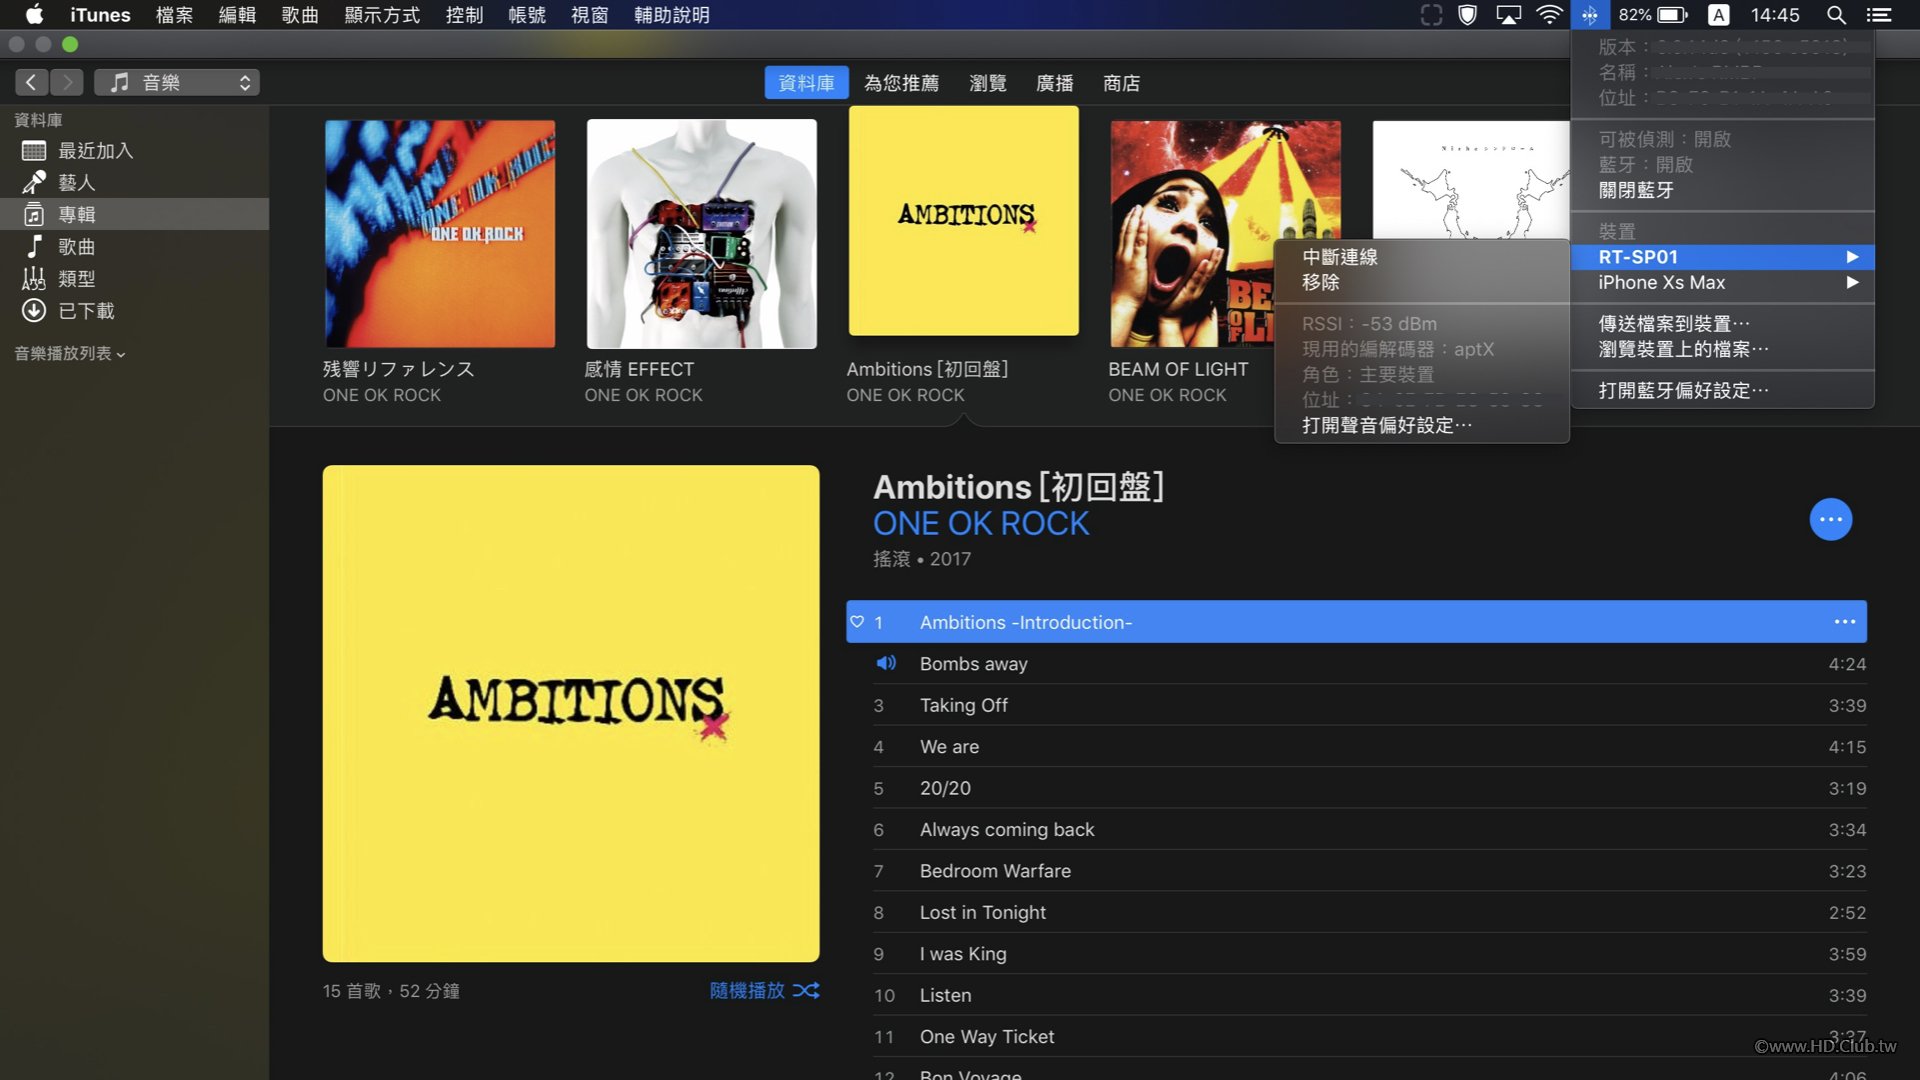This screenshot has width=1920, height=1080.
Task: Click the Bluetooth menu bar icon
Action: tap(1589, 14)
